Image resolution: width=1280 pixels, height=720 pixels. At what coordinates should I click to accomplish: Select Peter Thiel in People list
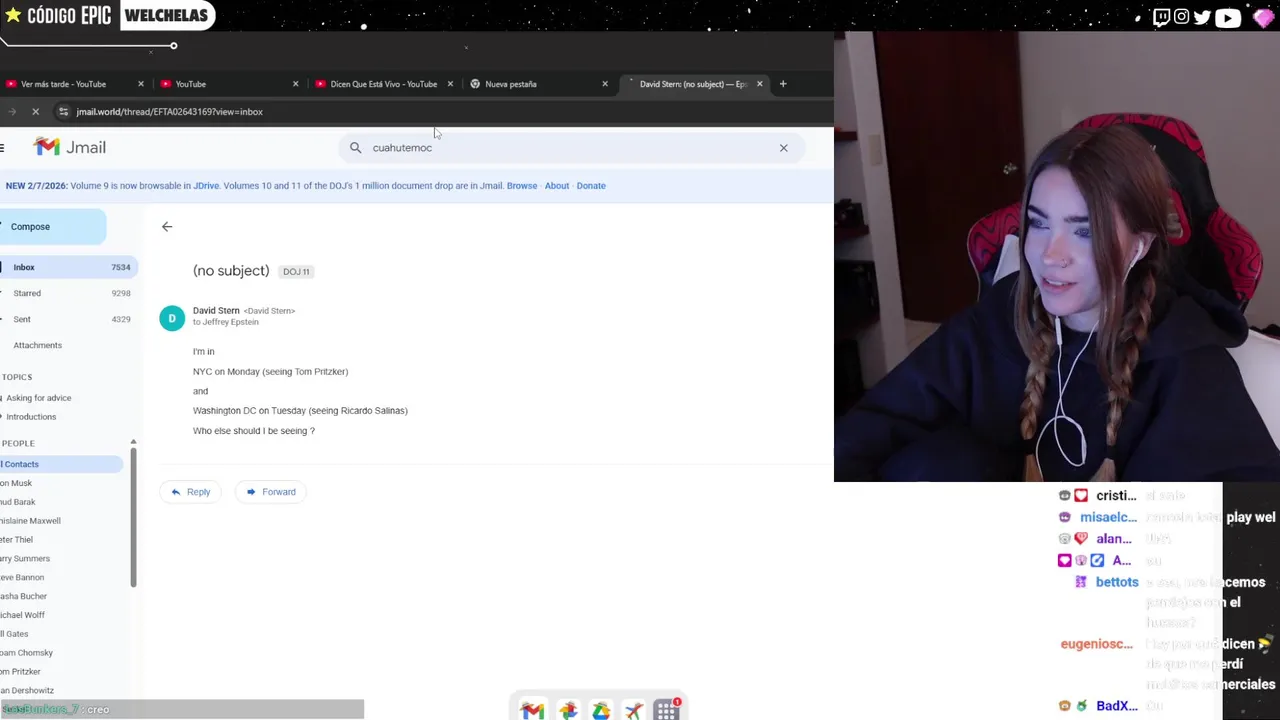pos(16,540)
